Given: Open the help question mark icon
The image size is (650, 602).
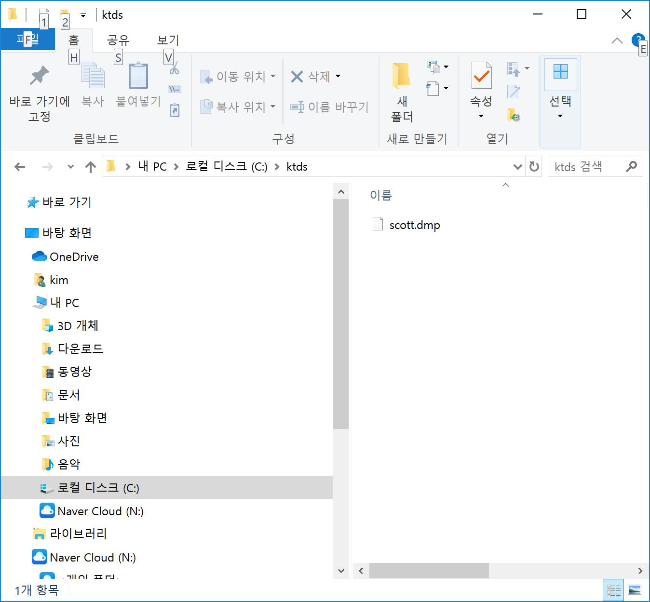Looking at the screenshot, I should pos(638,40).
